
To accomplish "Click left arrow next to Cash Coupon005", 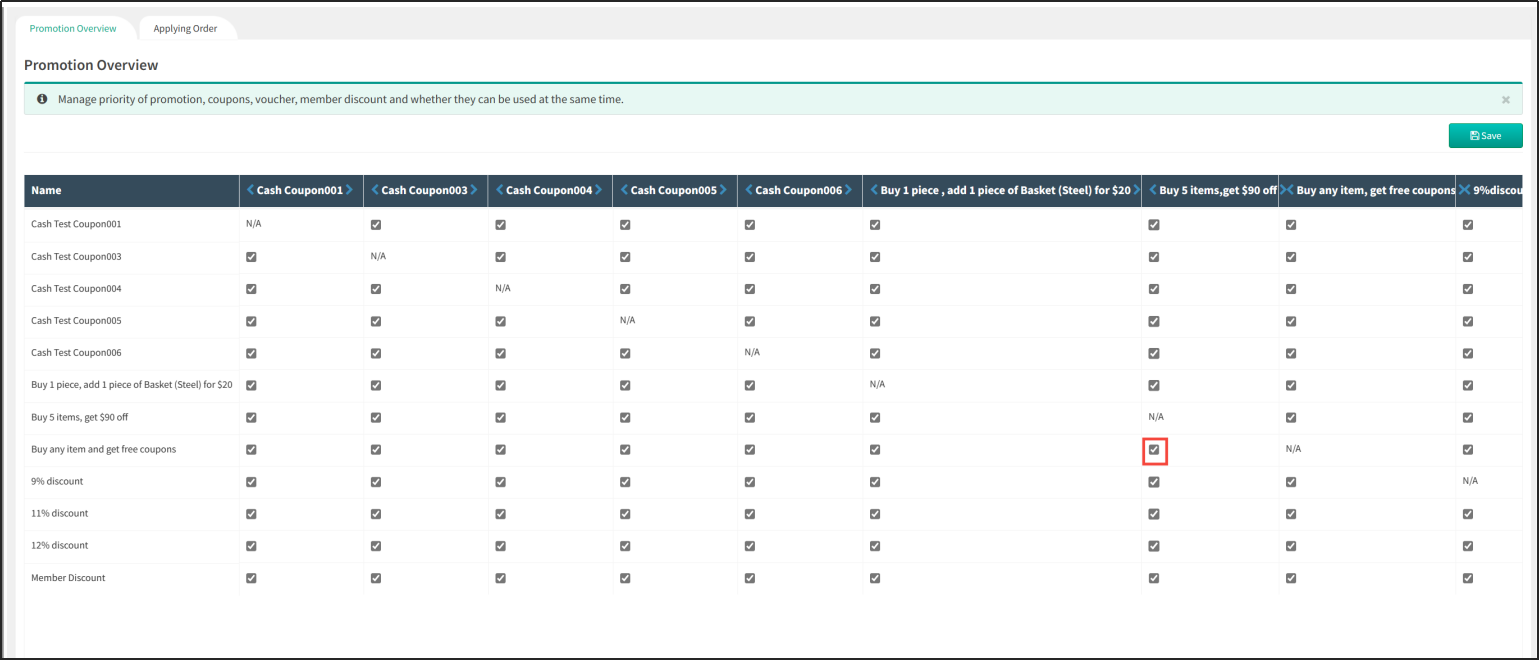I will tap(624, 190).
